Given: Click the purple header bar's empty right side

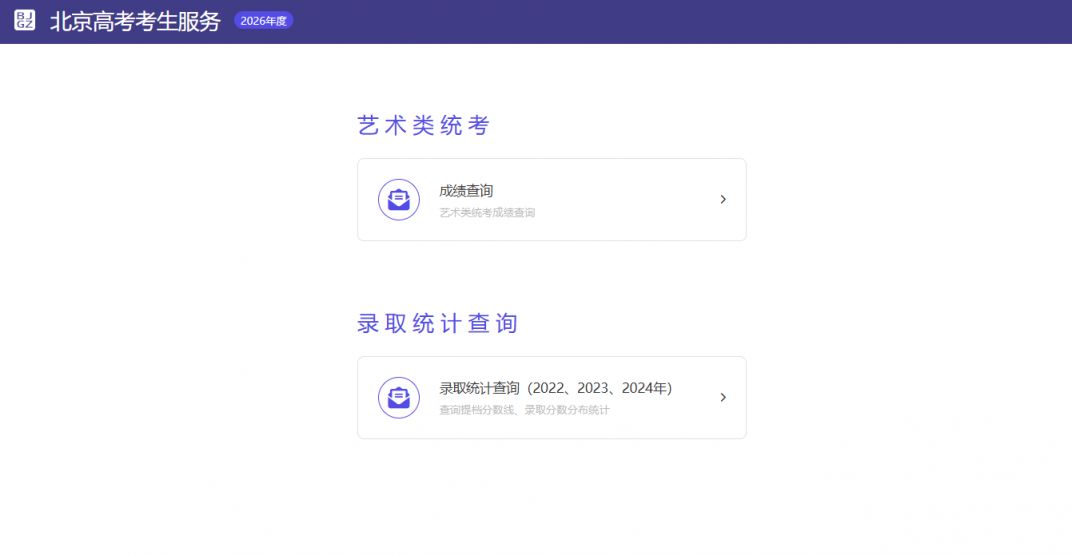Looking at the screenshot, I should (800, 21).
